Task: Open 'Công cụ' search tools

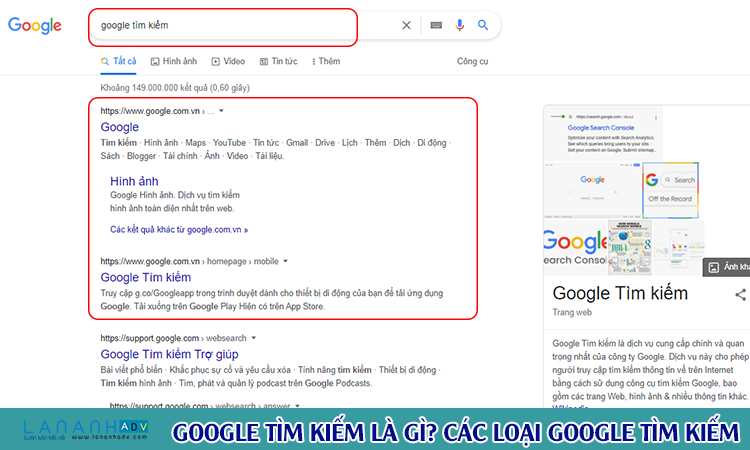Action: (472, 61)
